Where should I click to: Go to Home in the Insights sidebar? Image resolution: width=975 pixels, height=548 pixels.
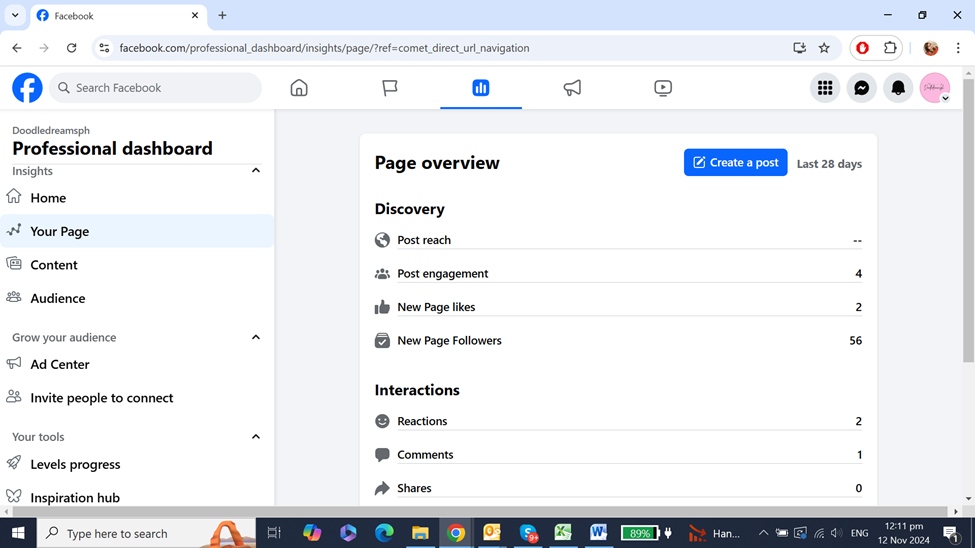(x=137, y=198)
